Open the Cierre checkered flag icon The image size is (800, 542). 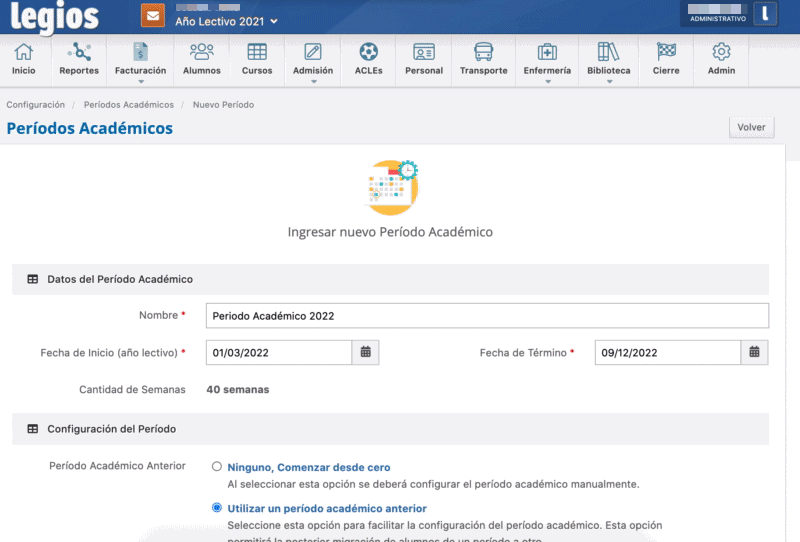[x=666, y=59]
